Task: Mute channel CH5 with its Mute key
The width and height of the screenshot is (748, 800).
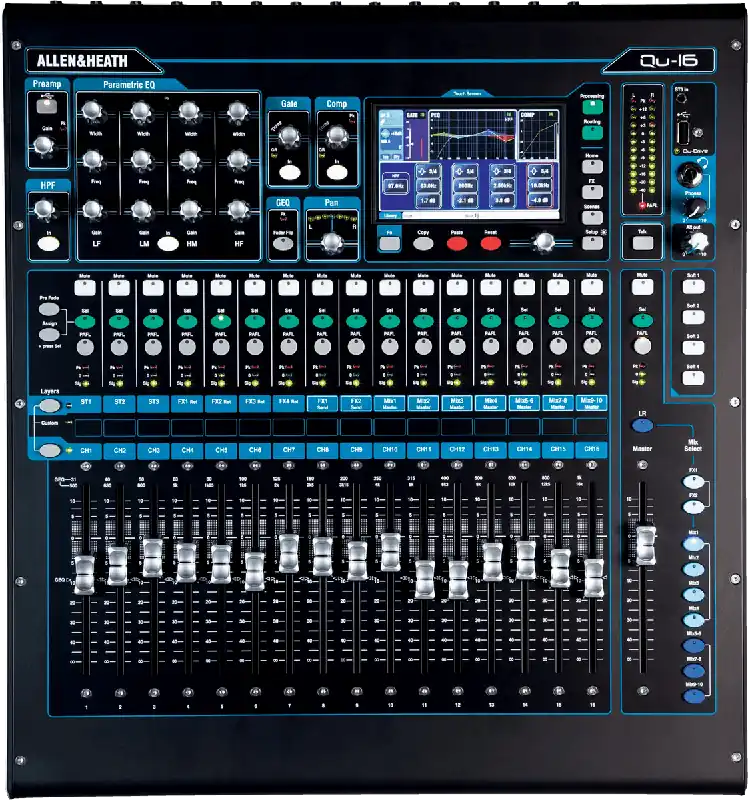Action: tap(220, 287)
